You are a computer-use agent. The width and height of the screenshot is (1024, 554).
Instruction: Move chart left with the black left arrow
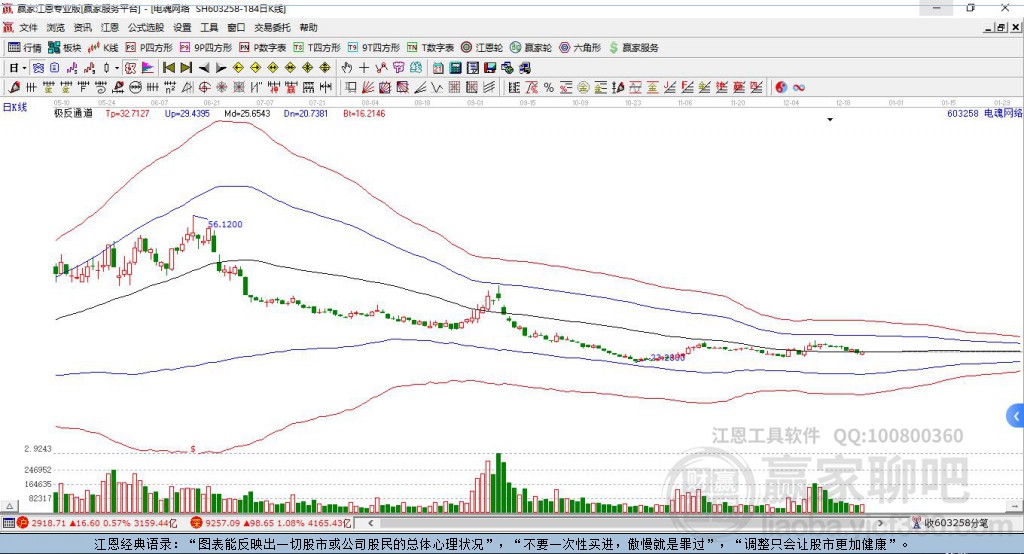204,68
